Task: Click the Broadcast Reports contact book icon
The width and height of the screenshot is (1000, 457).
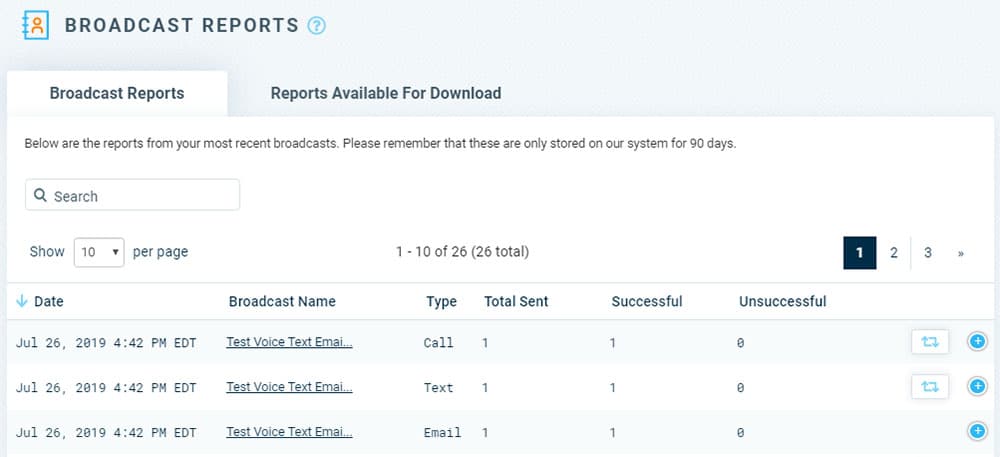Action: (x=35, y=25)
